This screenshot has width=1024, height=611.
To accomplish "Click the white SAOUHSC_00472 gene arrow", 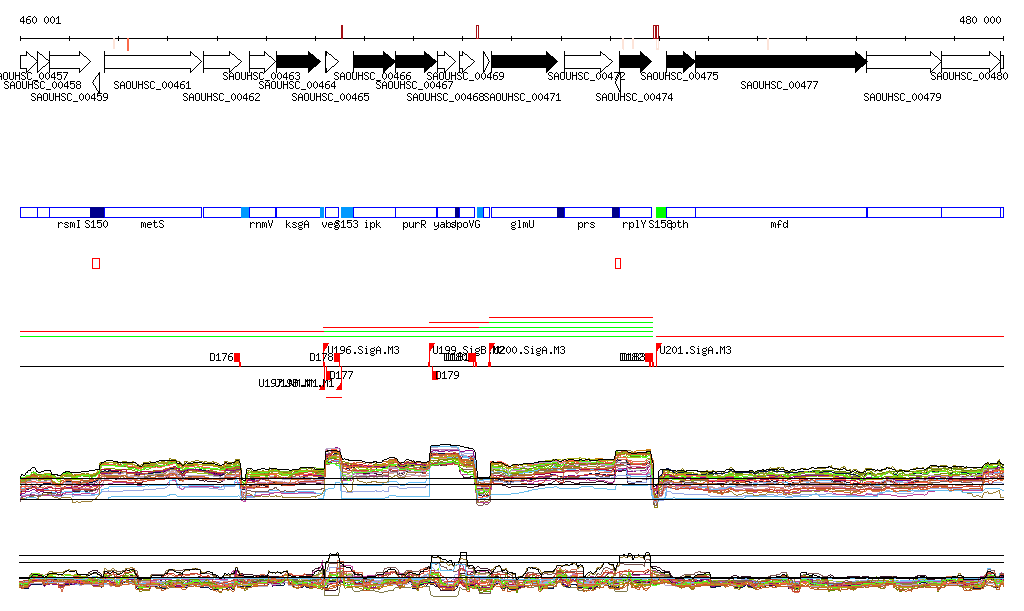I will 588,61.
